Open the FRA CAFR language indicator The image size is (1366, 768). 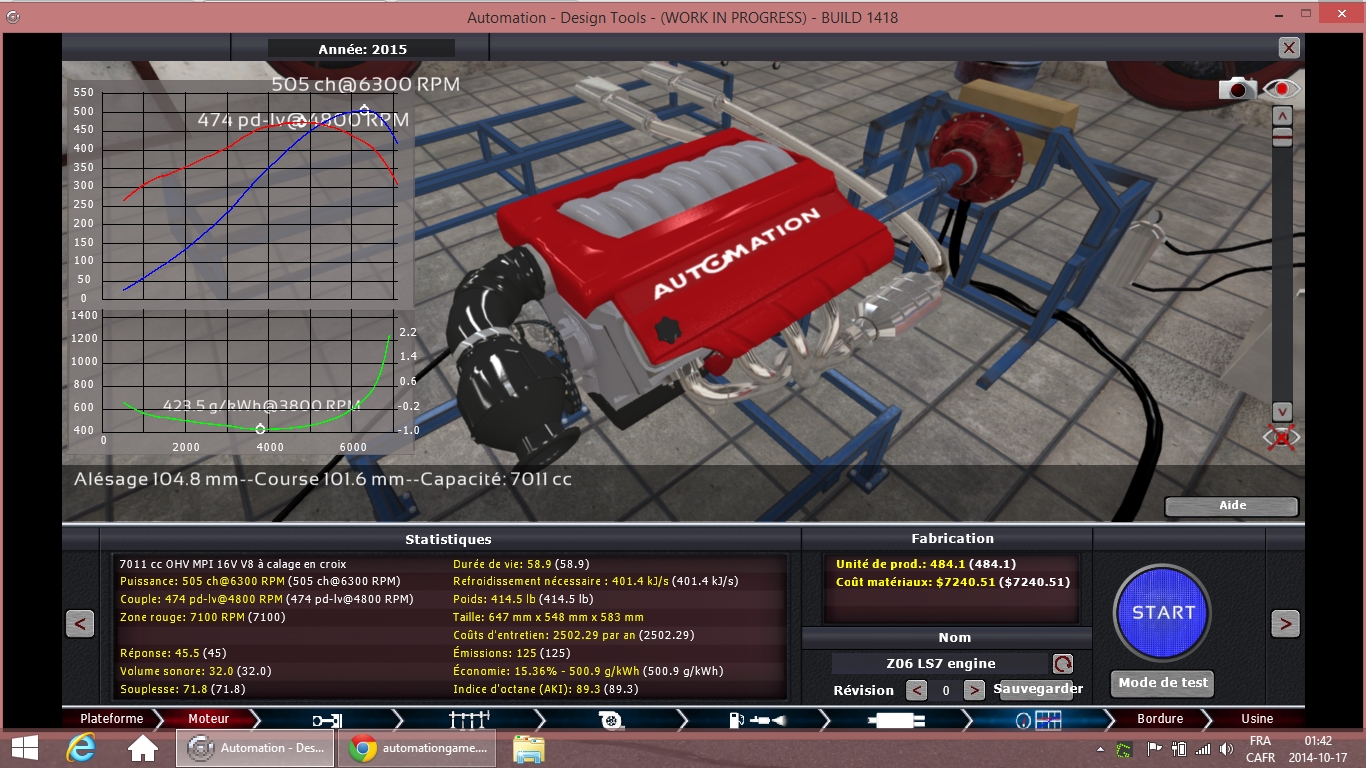1260,748
